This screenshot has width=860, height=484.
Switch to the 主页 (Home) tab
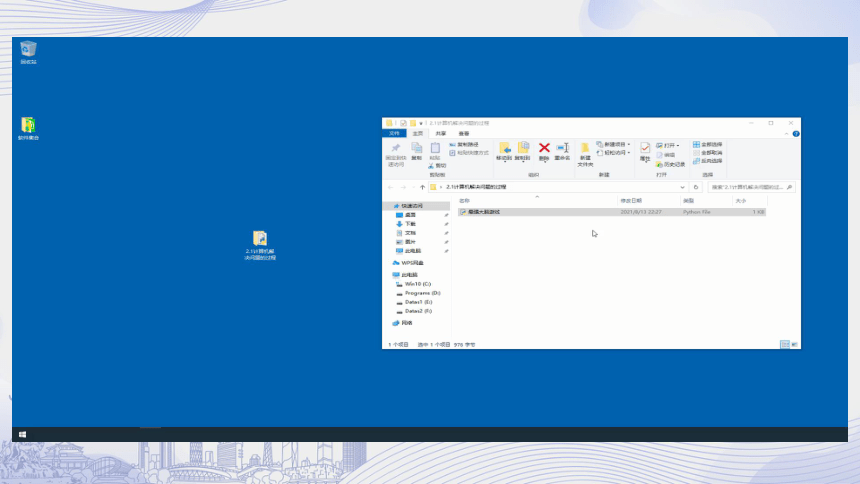tap(418, 134)
